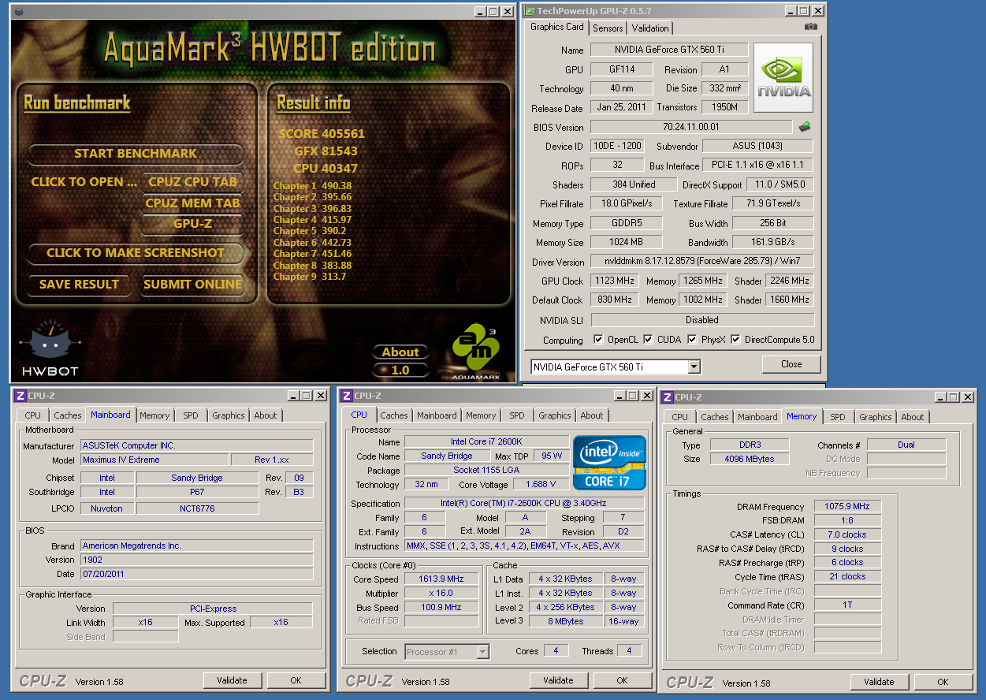Click the AquaMark am3 logo
986x700 pixels.
pyautogui.click(x=476, y=350)
